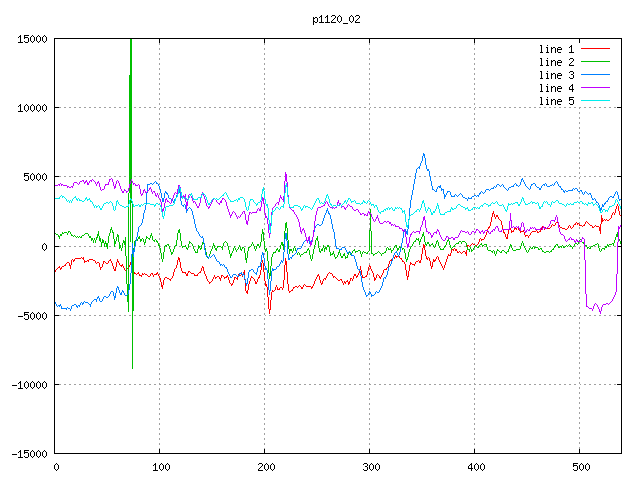
Task: Click the y-axis label -5000
Action: pos(32,316)
